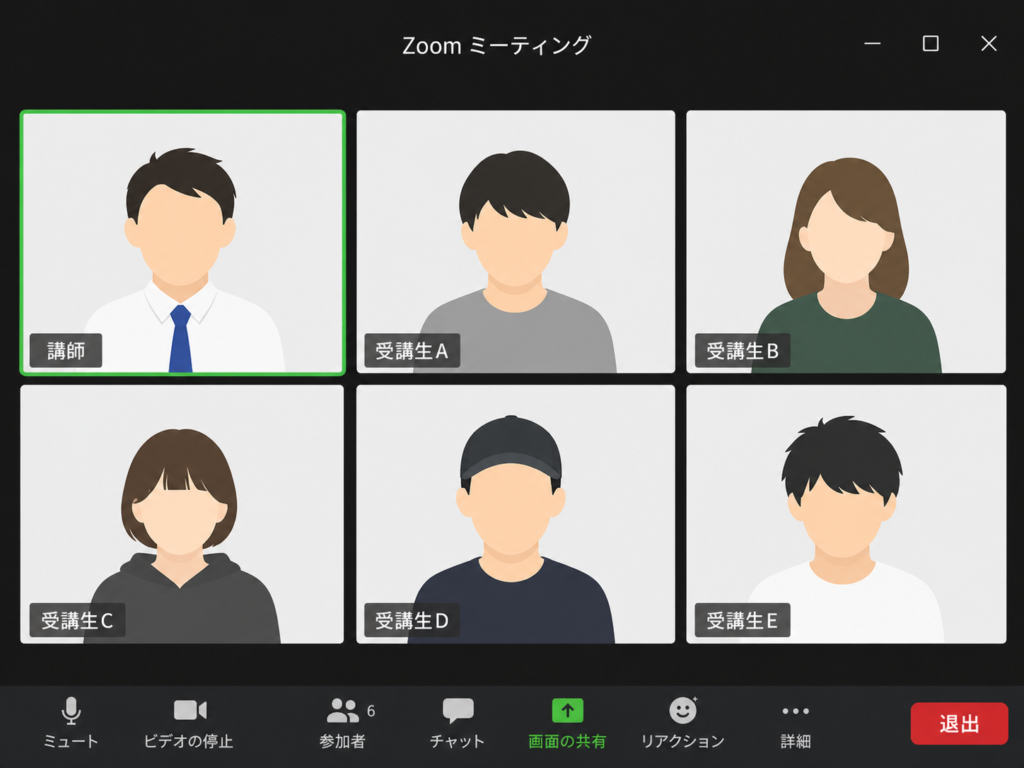Screen dimensions: 1024x768
Task: Stop video via ビデオの停止 camera icon
Action: (x=190, y=710)
